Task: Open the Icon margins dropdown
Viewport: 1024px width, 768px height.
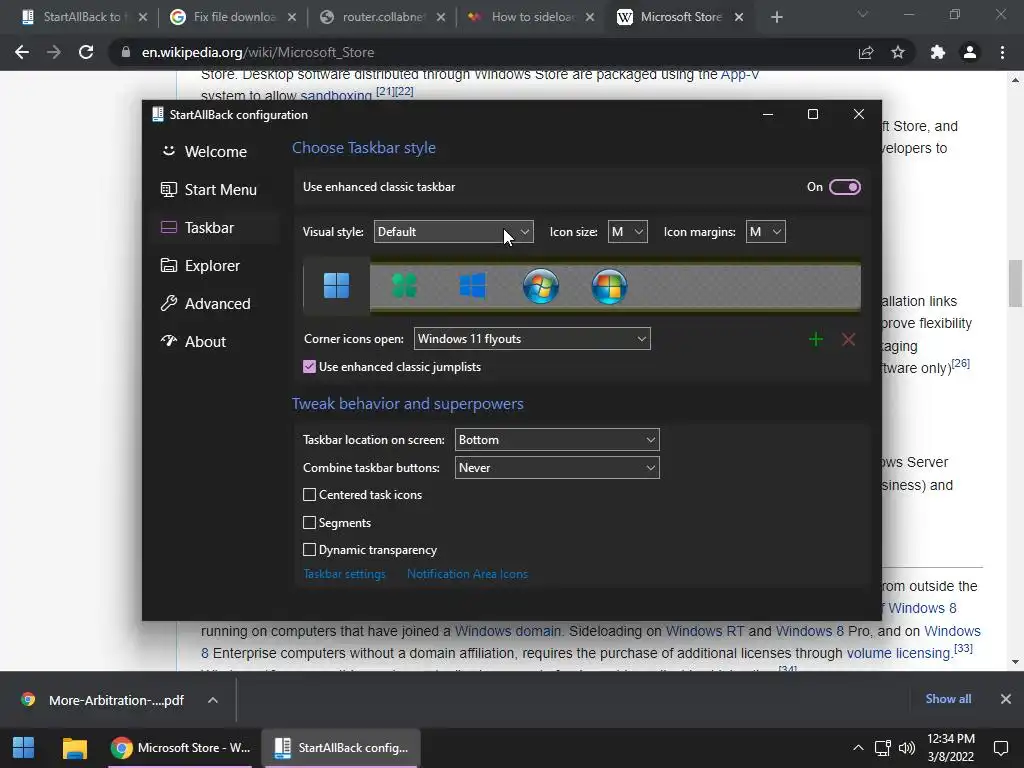Action: pos(765,232)
